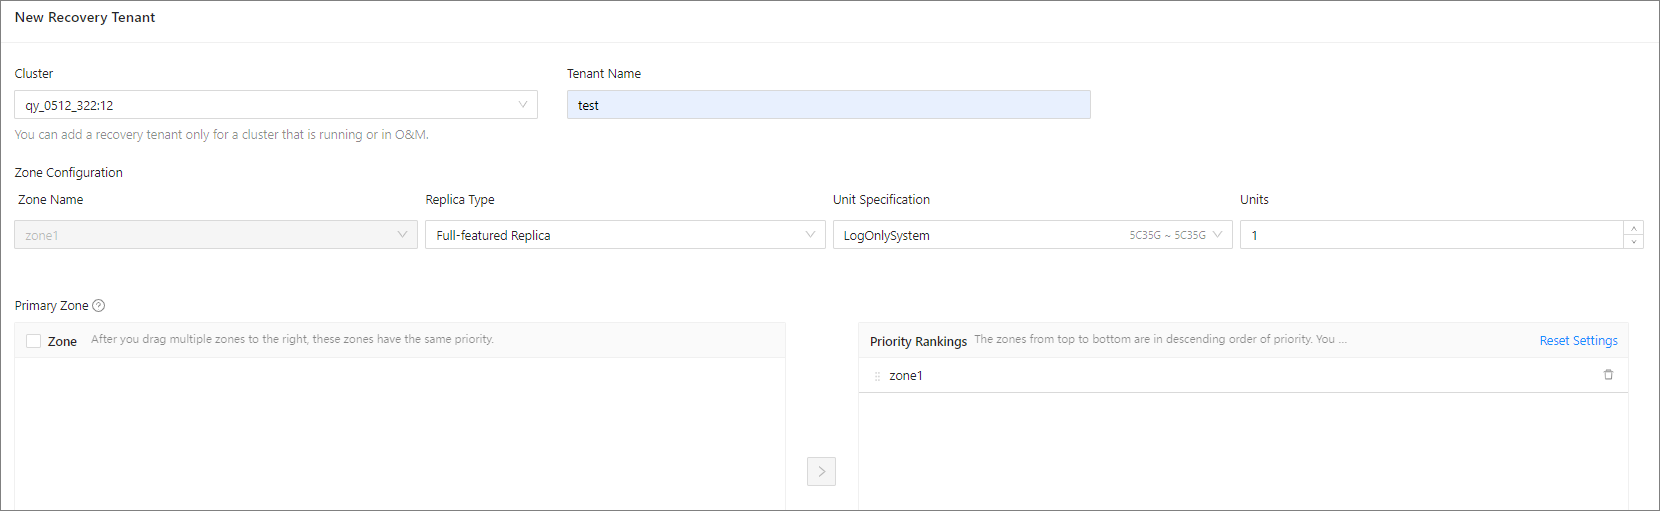Click the move-right arrow between zone lists
The image size is (1660, 511).
point(821,471)
